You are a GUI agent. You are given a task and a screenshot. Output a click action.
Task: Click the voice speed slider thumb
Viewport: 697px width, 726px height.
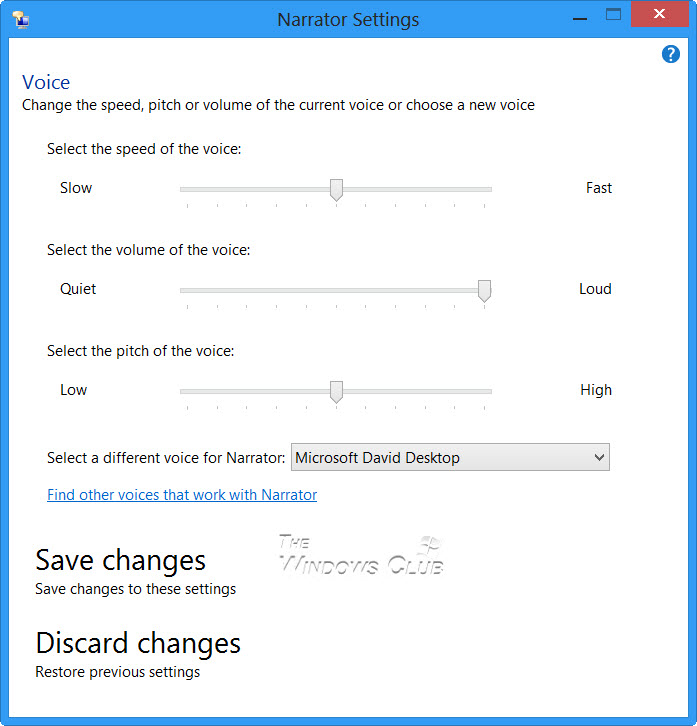(x=337, y=189)
